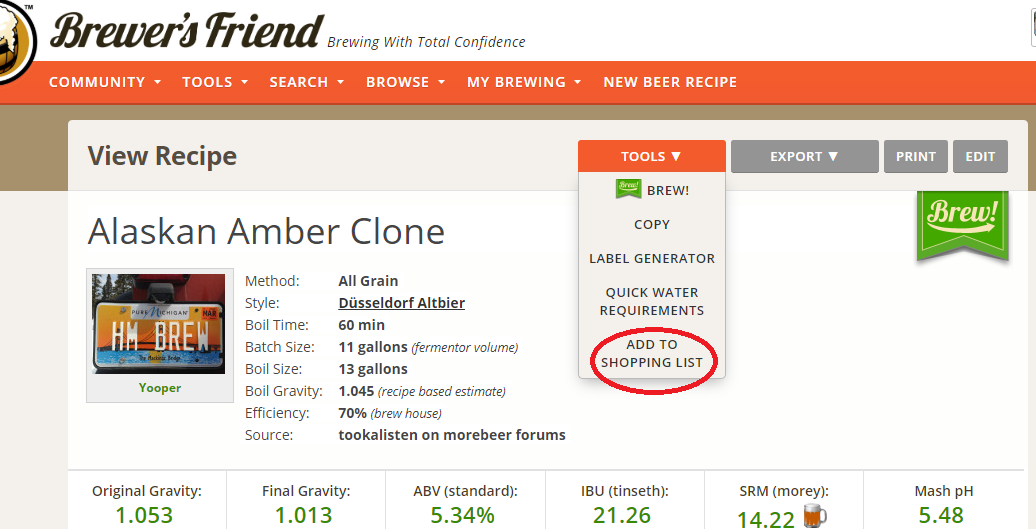Click New Beer Recipe in navbar
Viewport: 1036px width, 529px height.
(x=670, y=82)
